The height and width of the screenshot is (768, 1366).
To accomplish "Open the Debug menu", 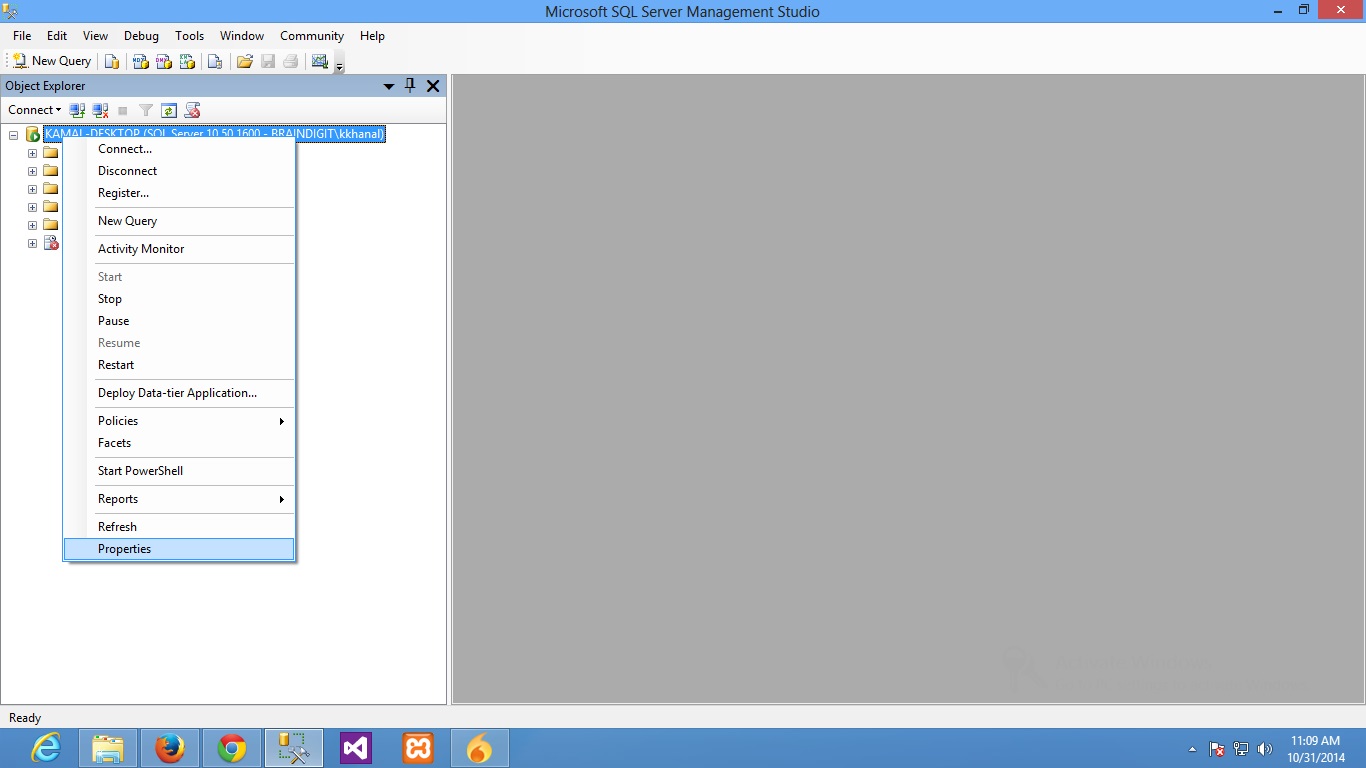I will point(142,36).
